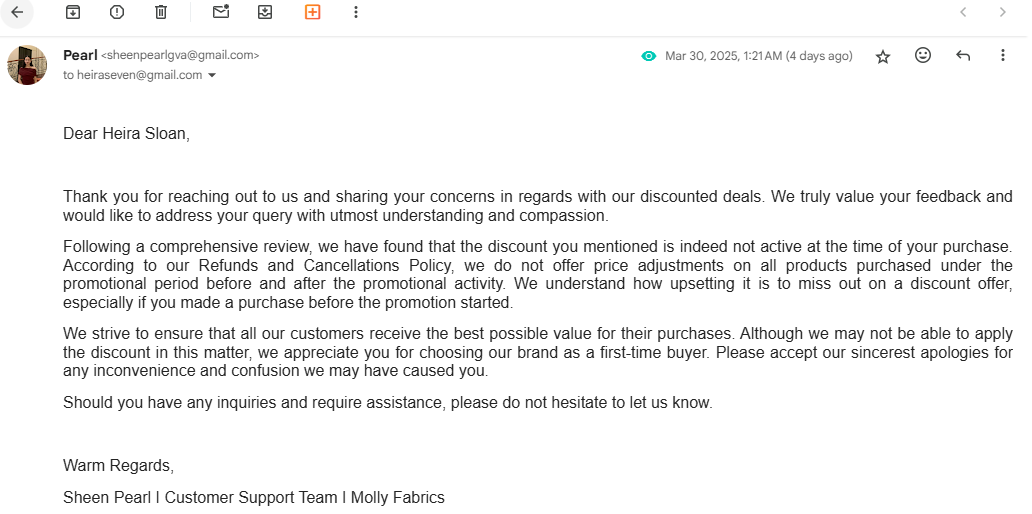The width and height of the screenshot is (1032, 514).
Task: Mark the email as unread
Action: [x=221, y=12]
